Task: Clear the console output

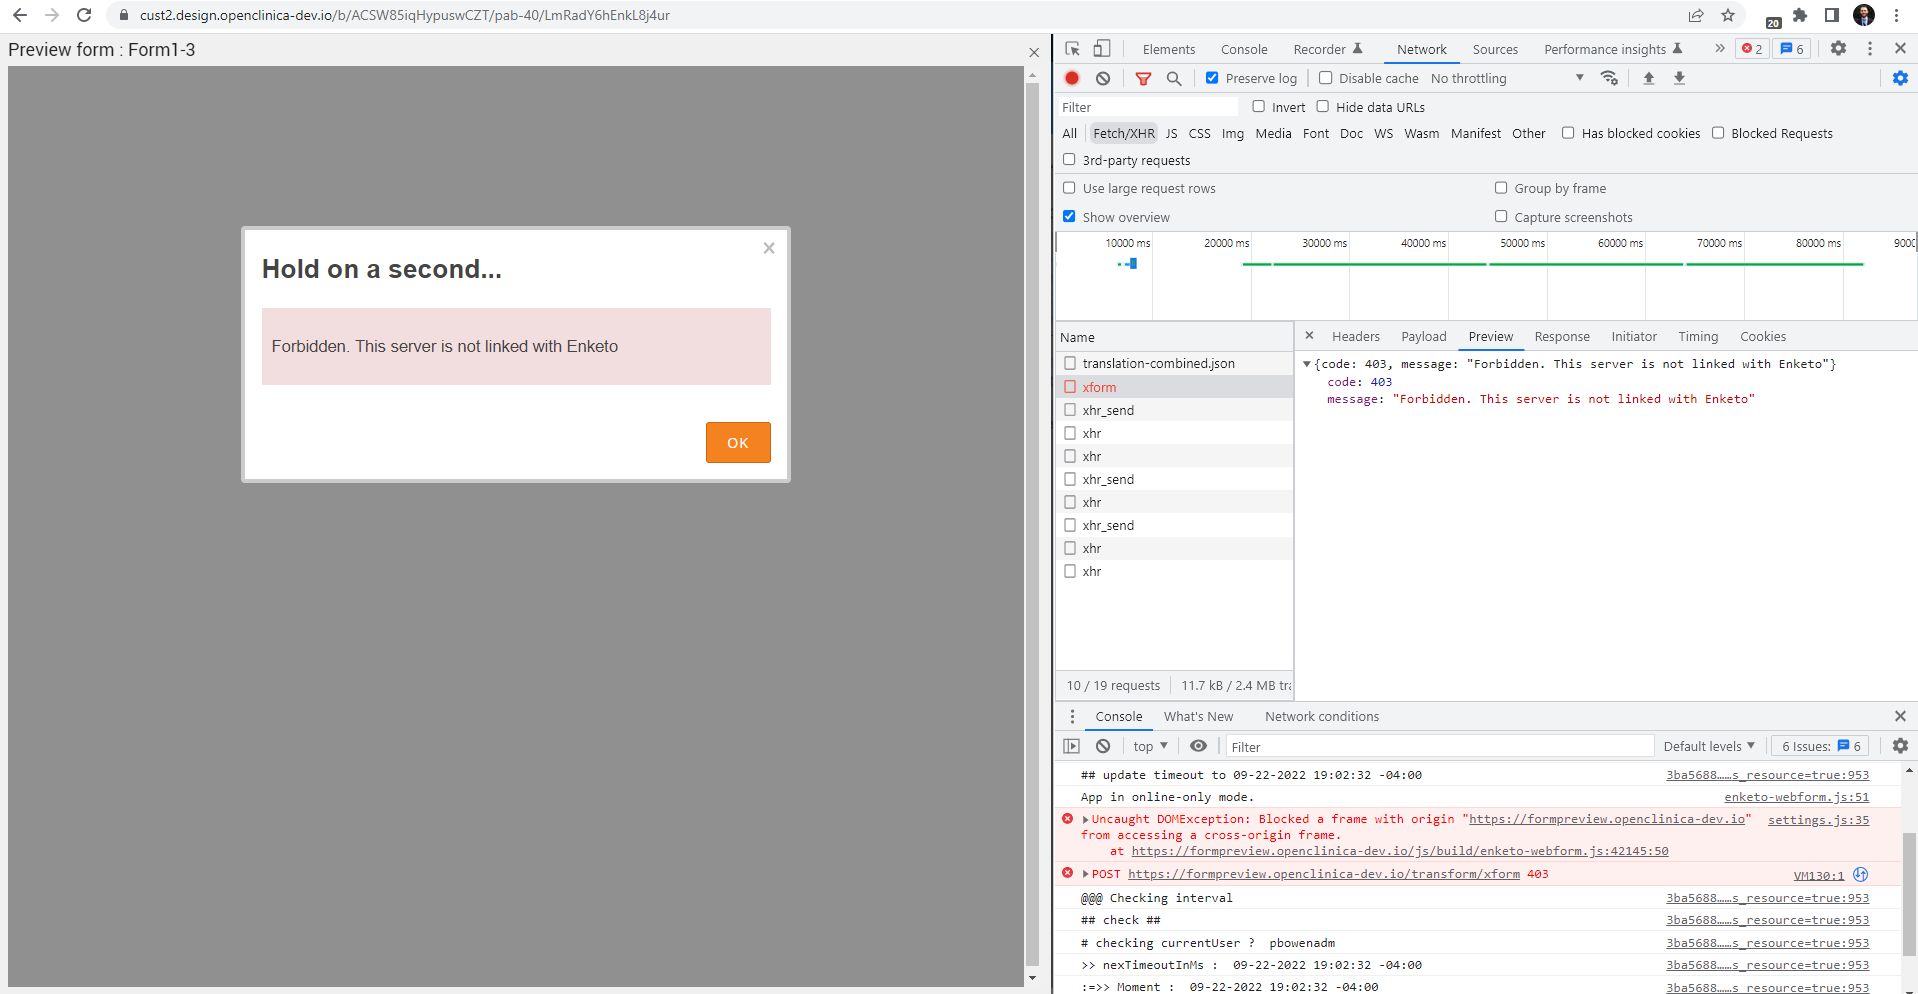Action: [1103, 746]
